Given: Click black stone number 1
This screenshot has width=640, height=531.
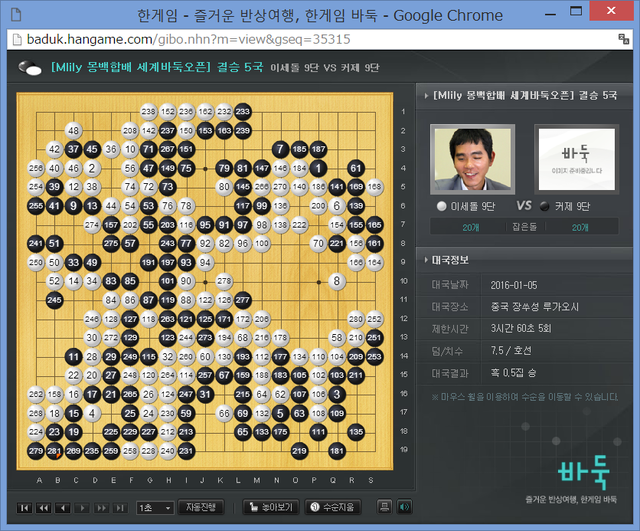Looking at the screenshot, I should click(318, 168).
